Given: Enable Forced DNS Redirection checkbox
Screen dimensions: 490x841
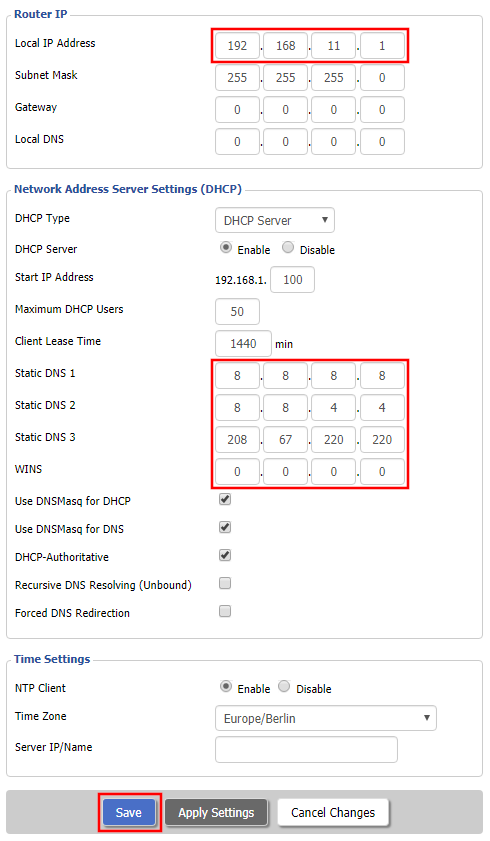Looking at the screenshot, I should pos(225,611).
